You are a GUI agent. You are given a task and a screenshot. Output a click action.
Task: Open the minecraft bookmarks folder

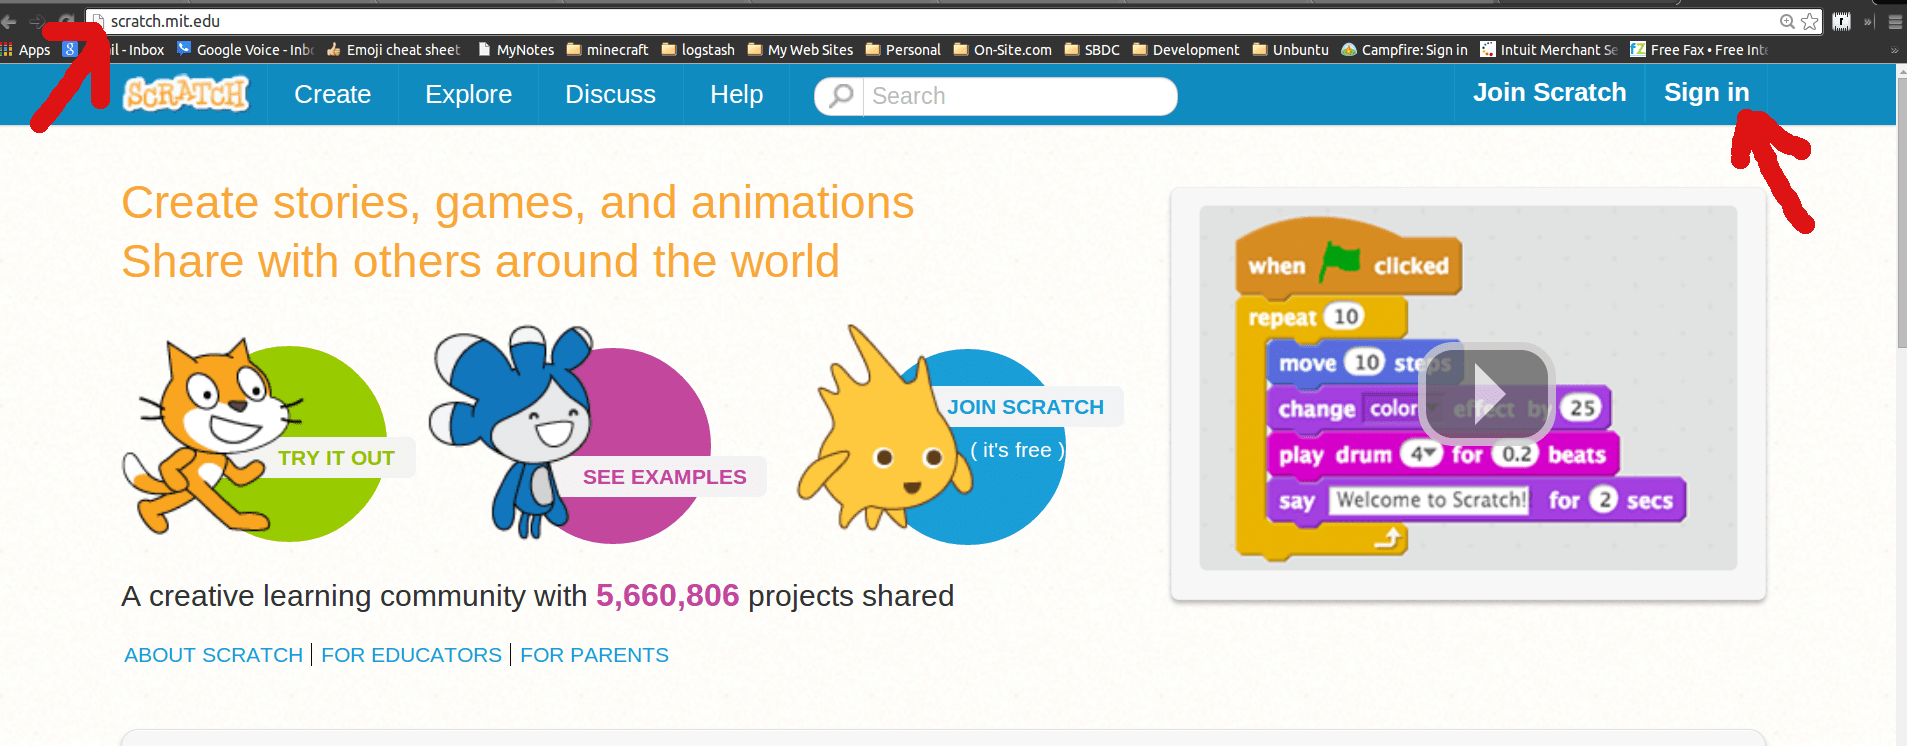[x=607, y=50]
